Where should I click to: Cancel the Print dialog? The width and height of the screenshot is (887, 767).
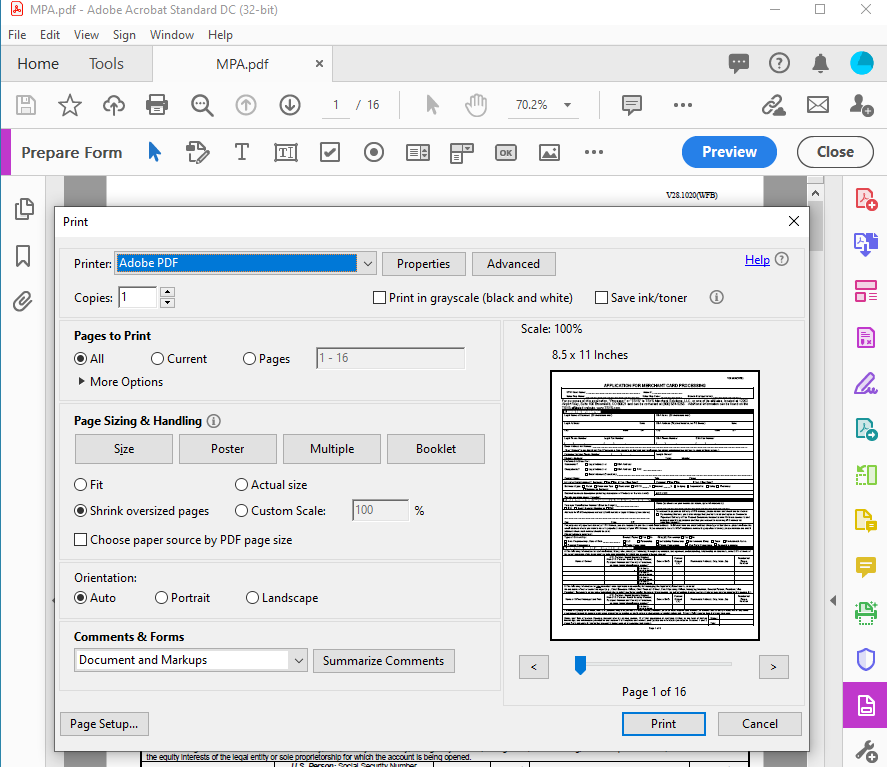pyautogui.click(x=760, y=724)
